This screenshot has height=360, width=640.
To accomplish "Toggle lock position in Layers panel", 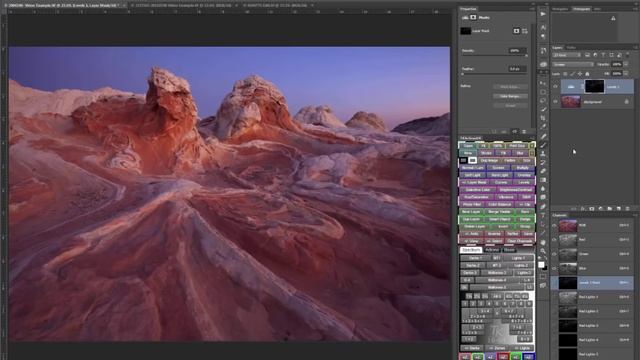I will click(580, 74).
